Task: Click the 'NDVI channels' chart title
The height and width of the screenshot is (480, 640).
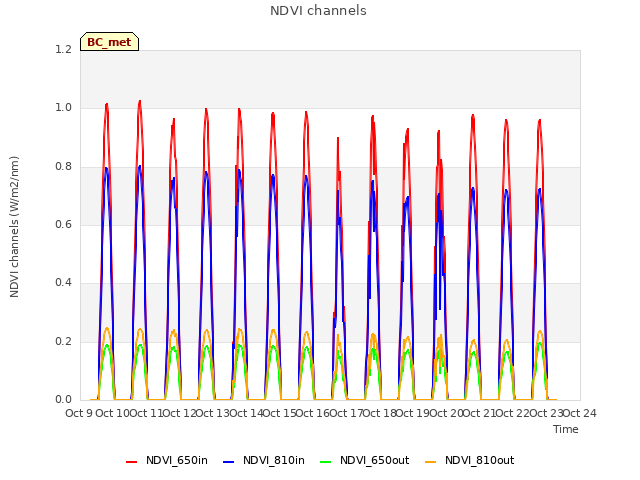Action: (318, 10)
